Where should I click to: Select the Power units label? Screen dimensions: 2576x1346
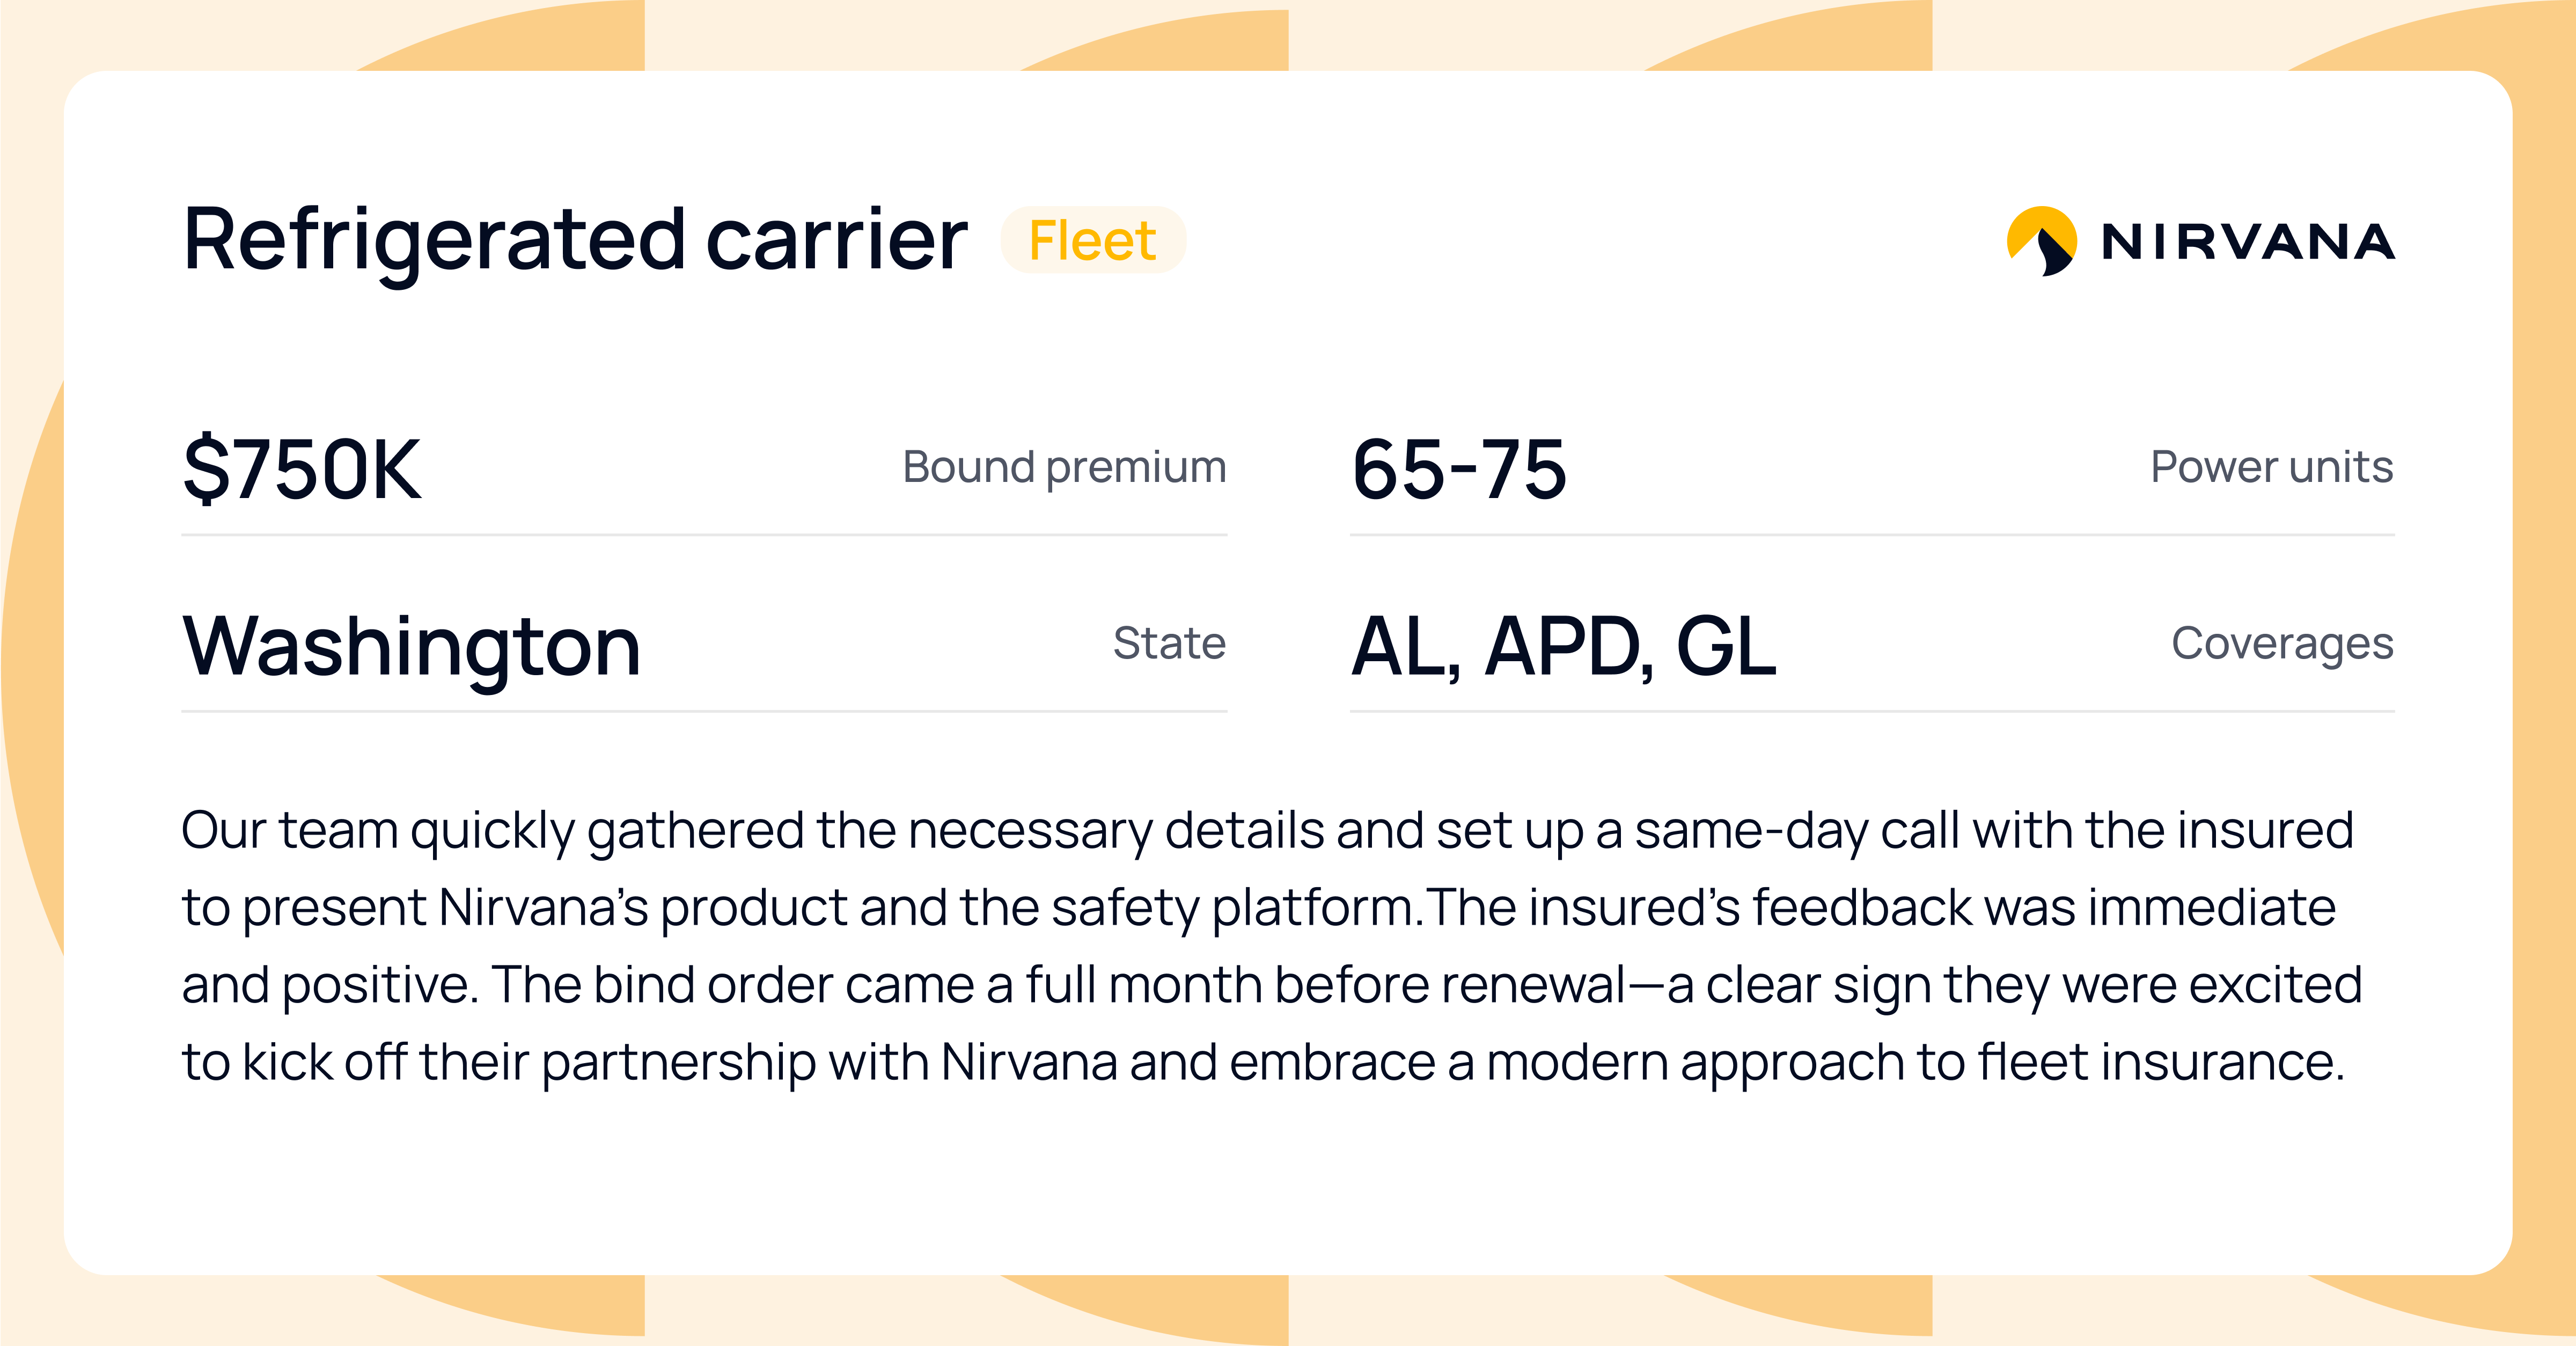(2271, 467)
